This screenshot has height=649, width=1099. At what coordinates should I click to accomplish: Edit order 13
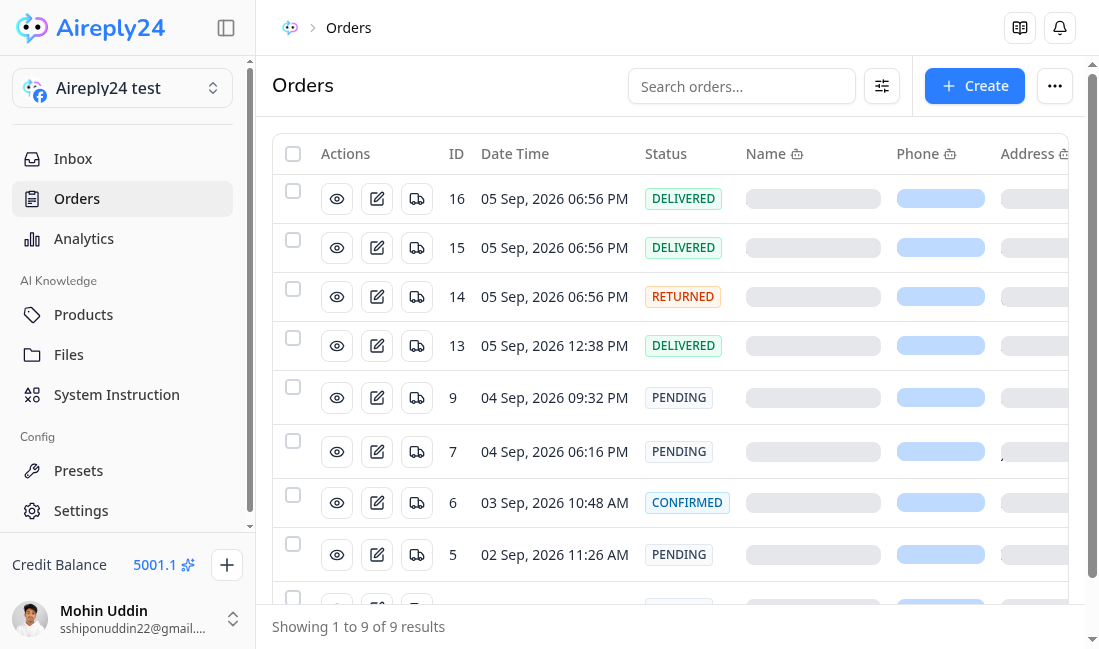coord(377,346)
